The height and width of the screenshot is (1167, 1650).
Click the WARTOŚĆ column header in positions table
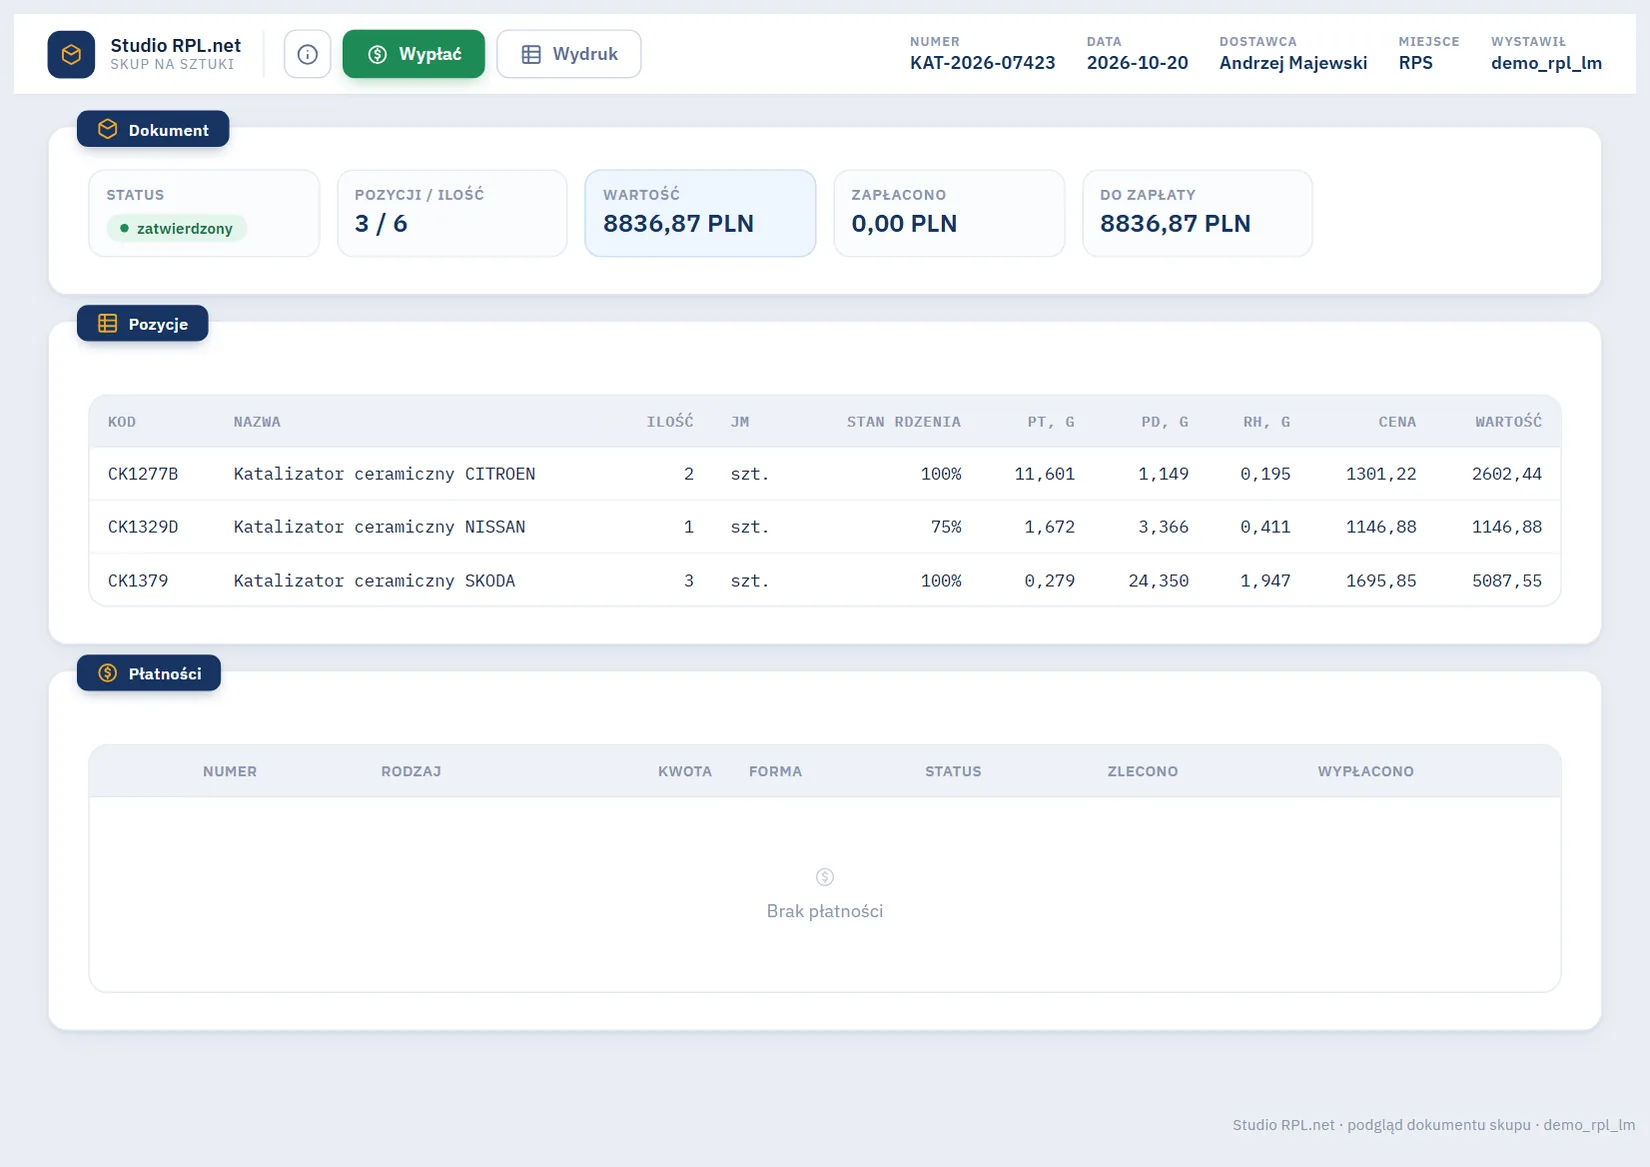point(1508,422)
